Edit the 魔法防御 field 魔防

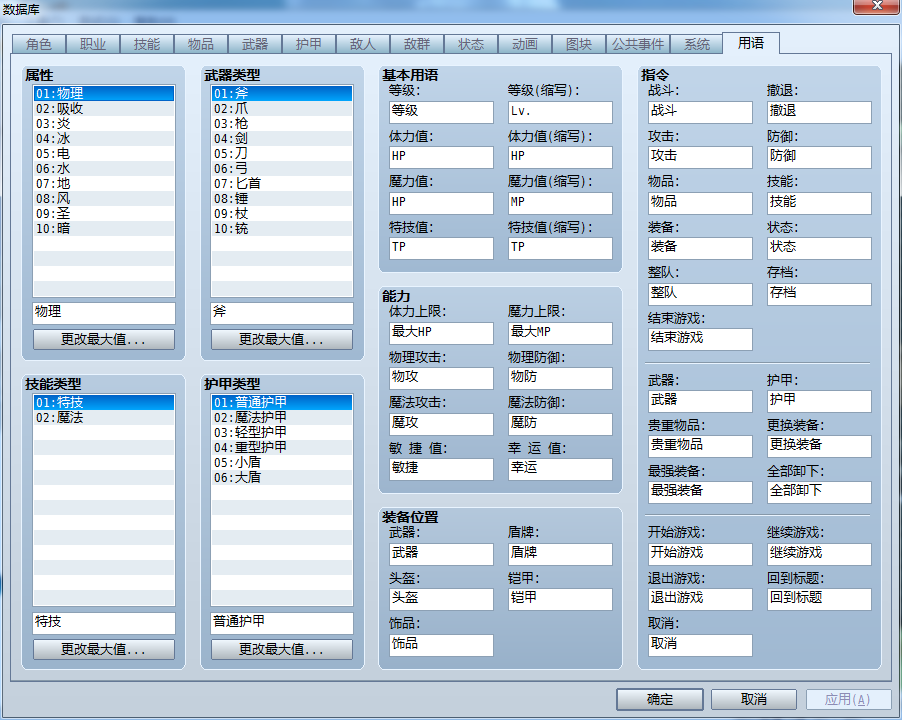[560, 424]
